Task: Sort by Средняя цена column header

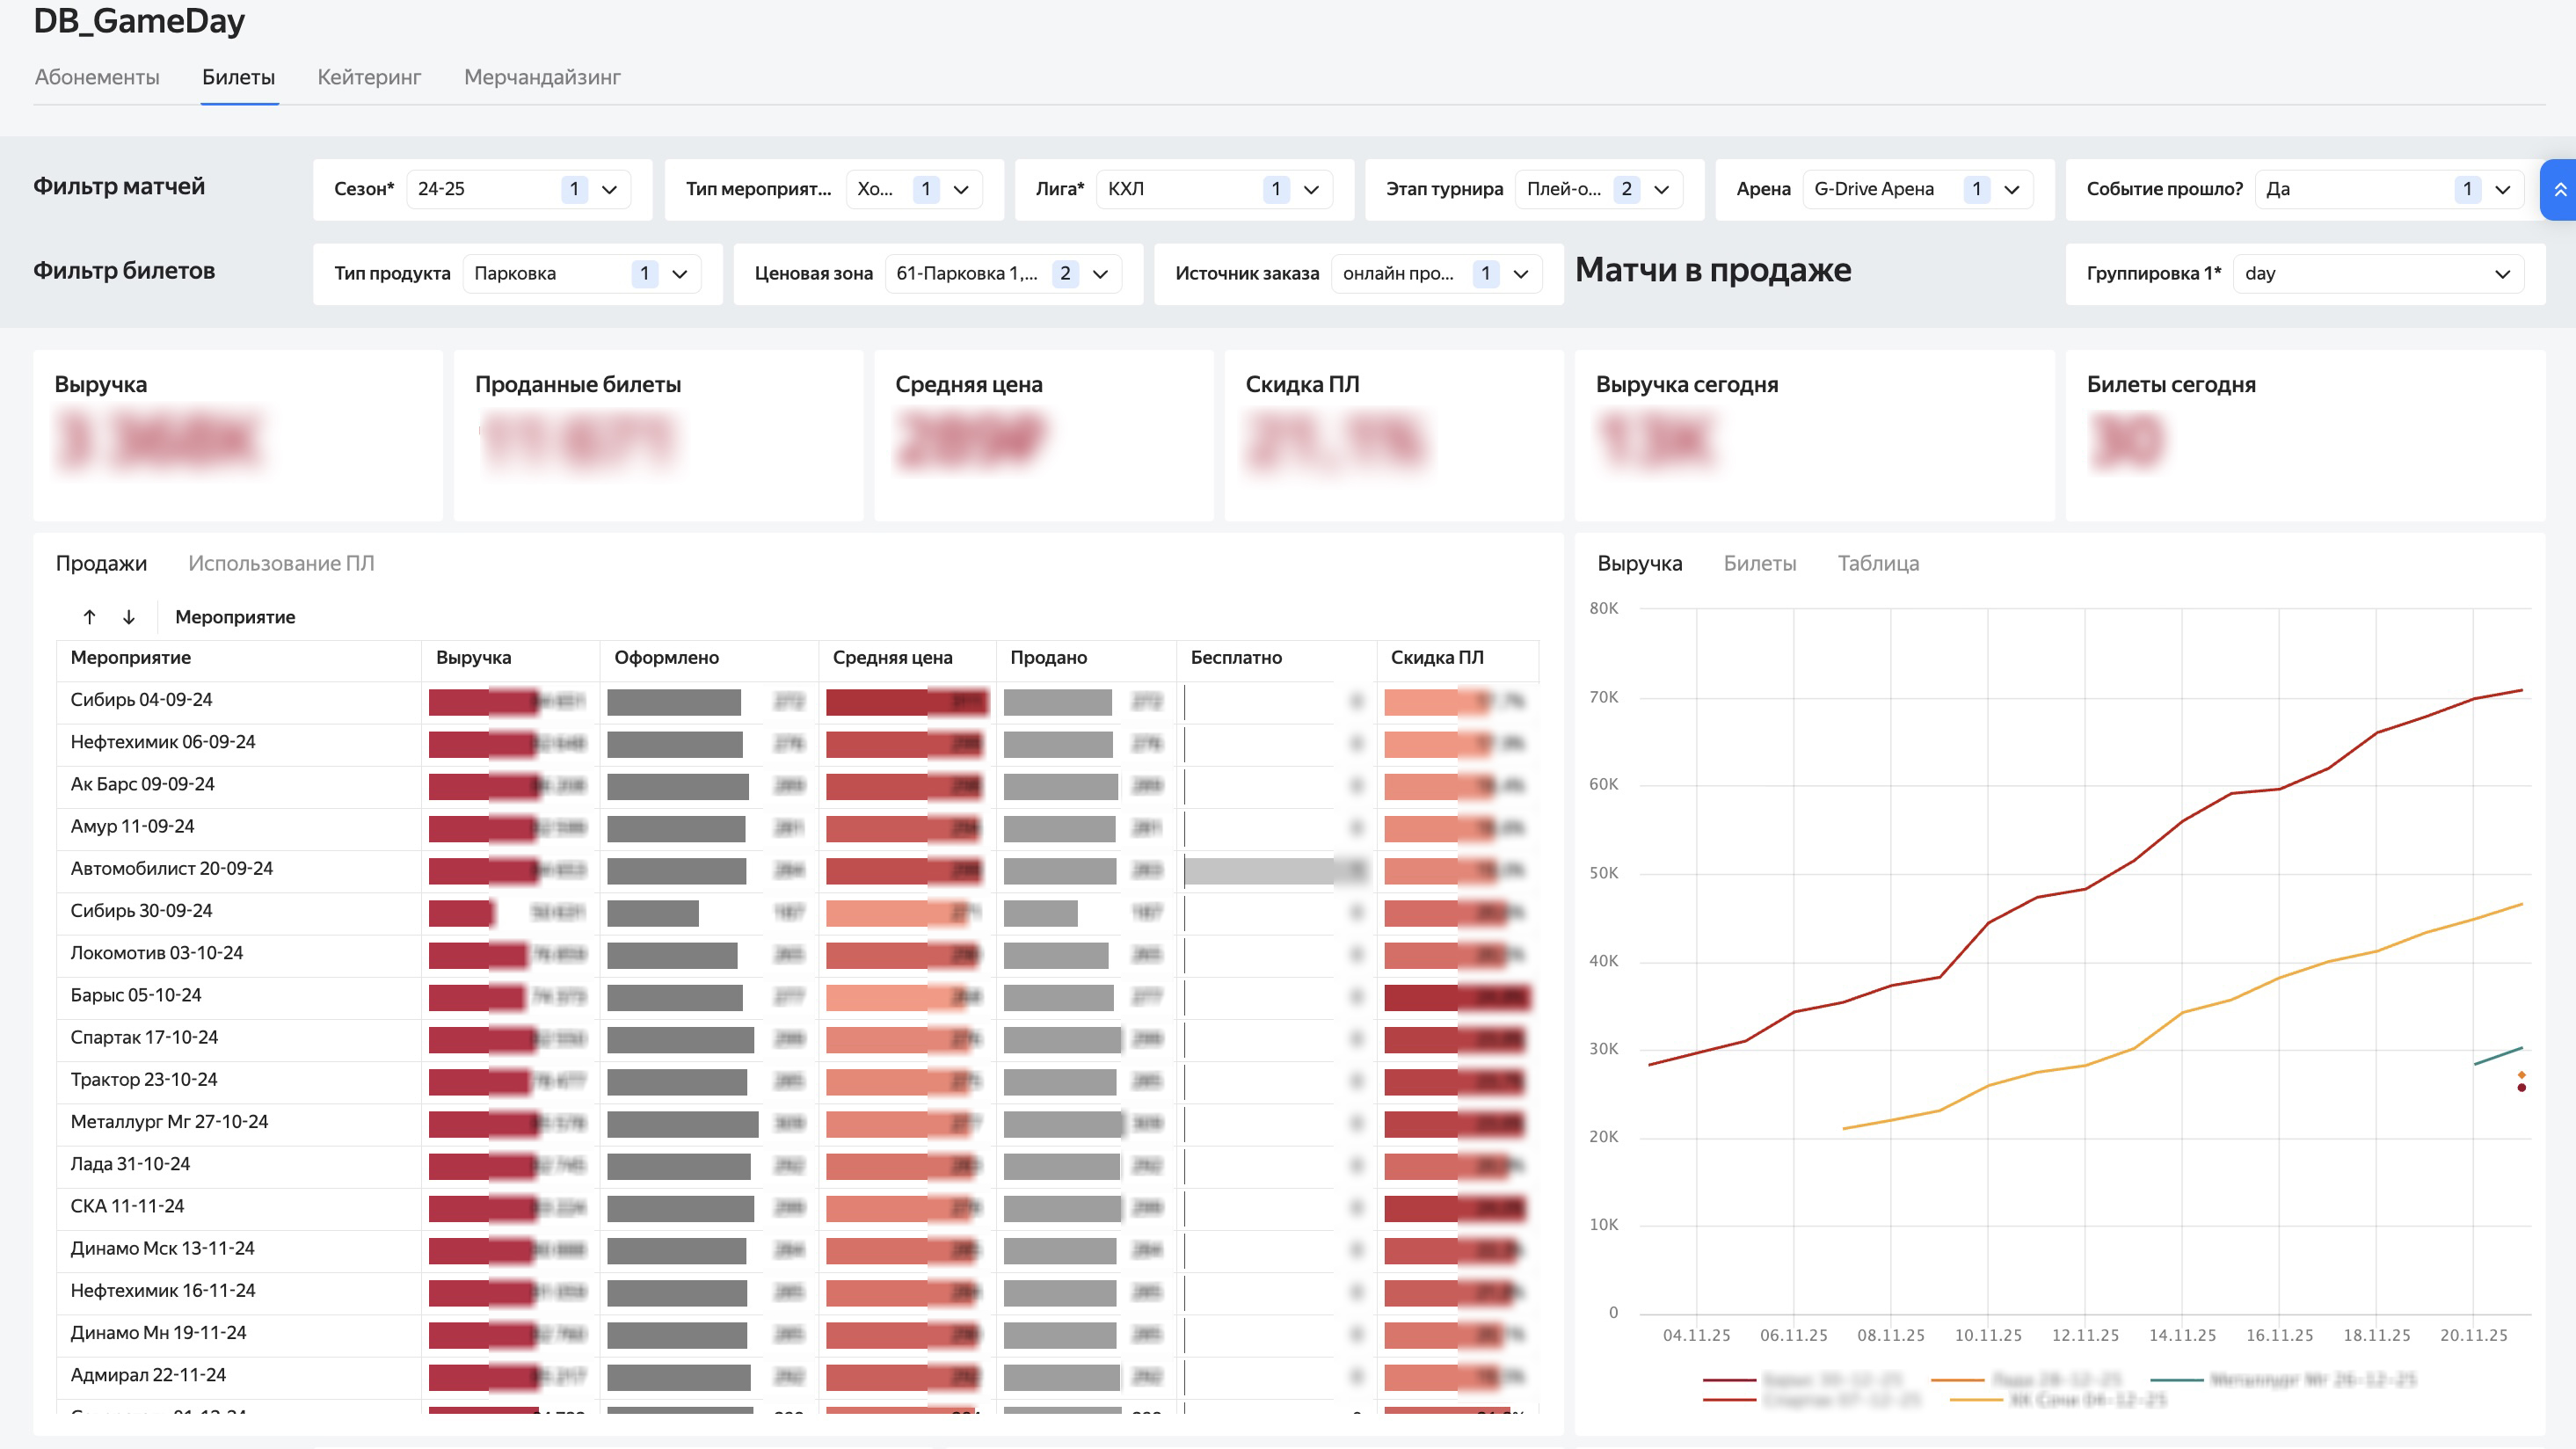Action: (x=892, y=658)
